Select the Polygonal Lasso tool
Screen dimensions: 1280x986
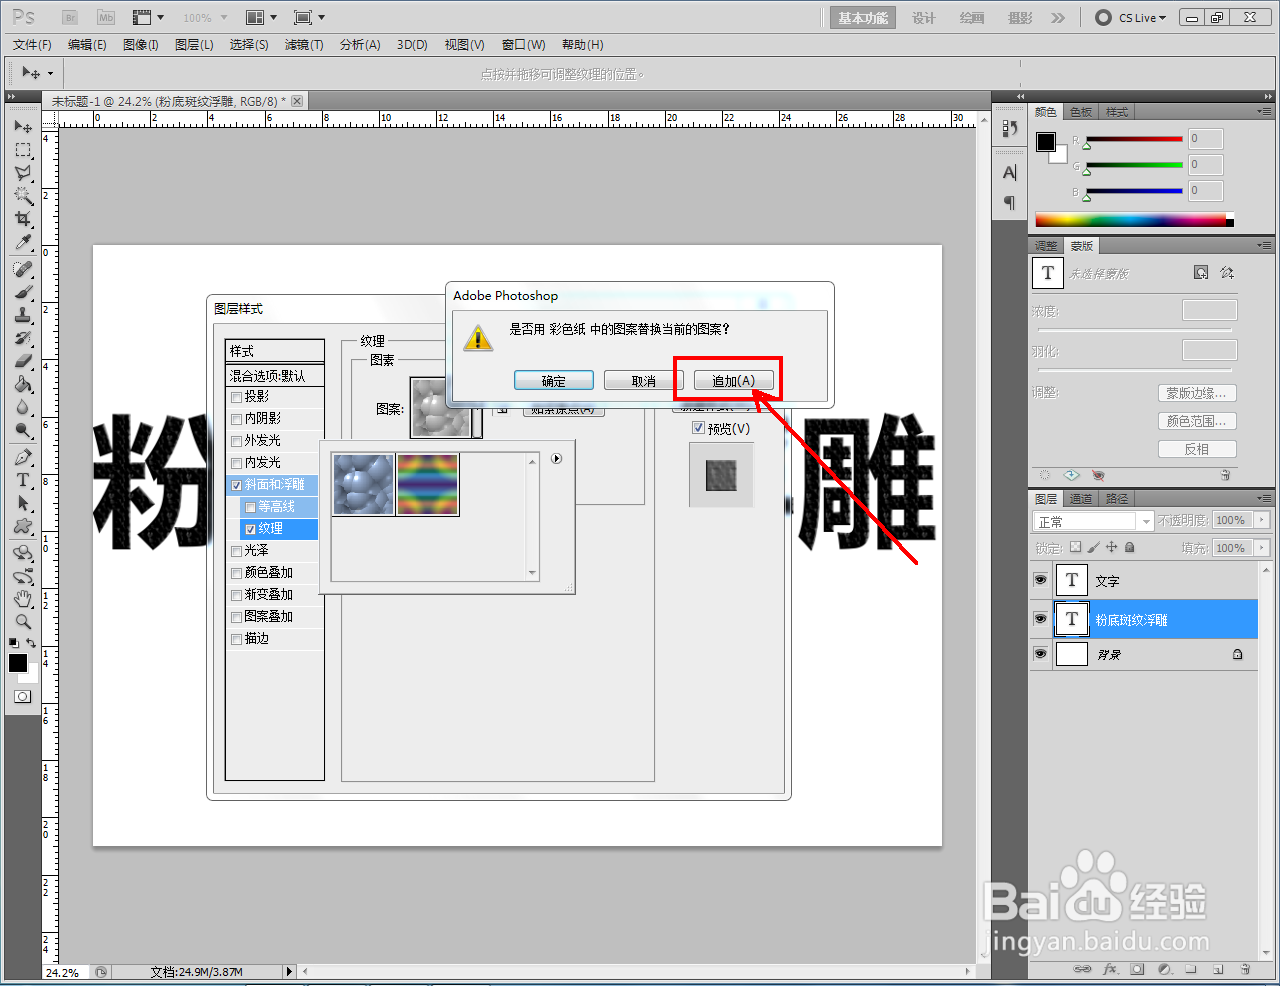pos(23,173)
